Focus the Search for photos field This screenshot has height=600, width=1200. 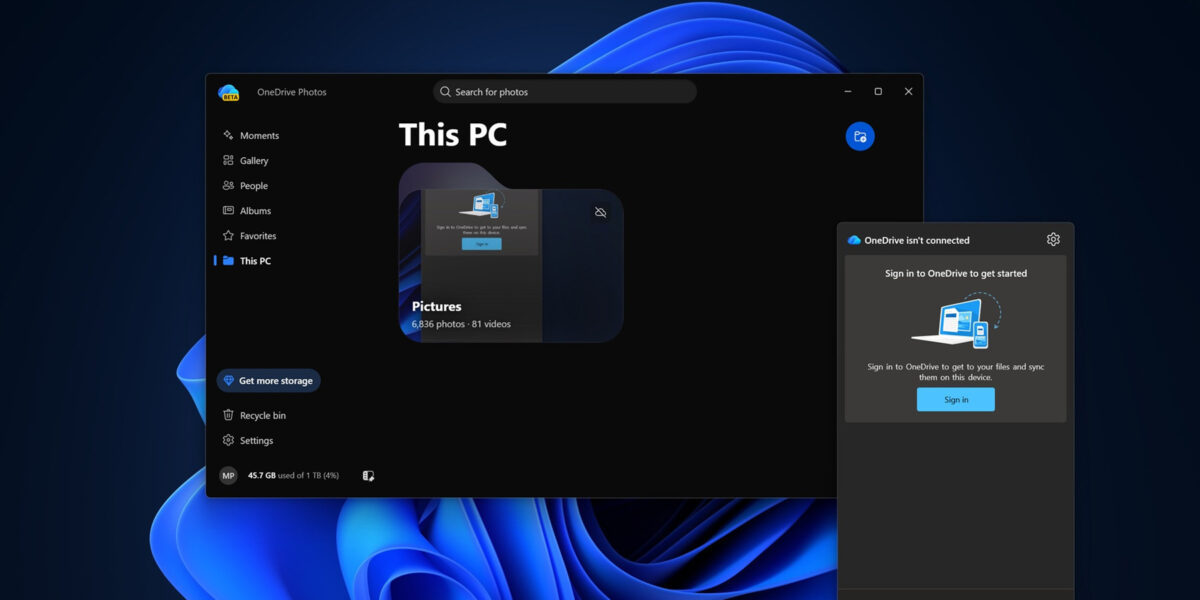pyautogui.click(x=565, y=92)
